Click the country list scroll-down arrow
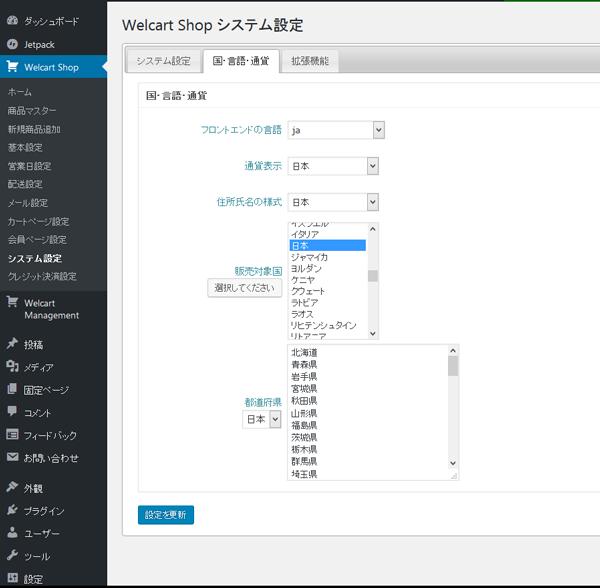600x588 pixels. tap(373, 334)
